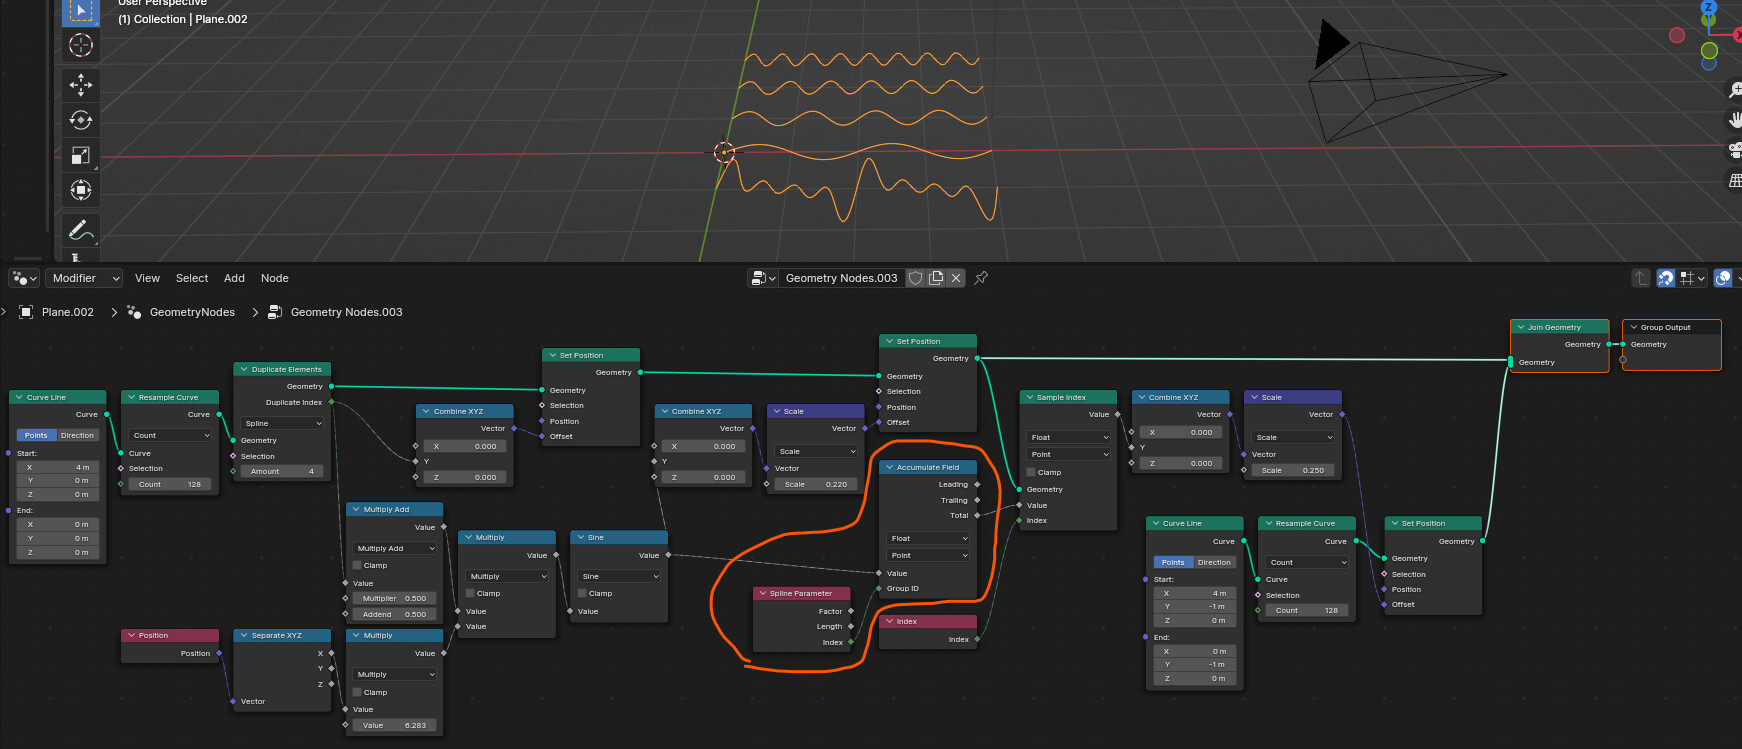Image resolution: width=1742 pixels, height=749 pixels.
Task: Open the editor type dropdown
Action: tap(24, 278)
